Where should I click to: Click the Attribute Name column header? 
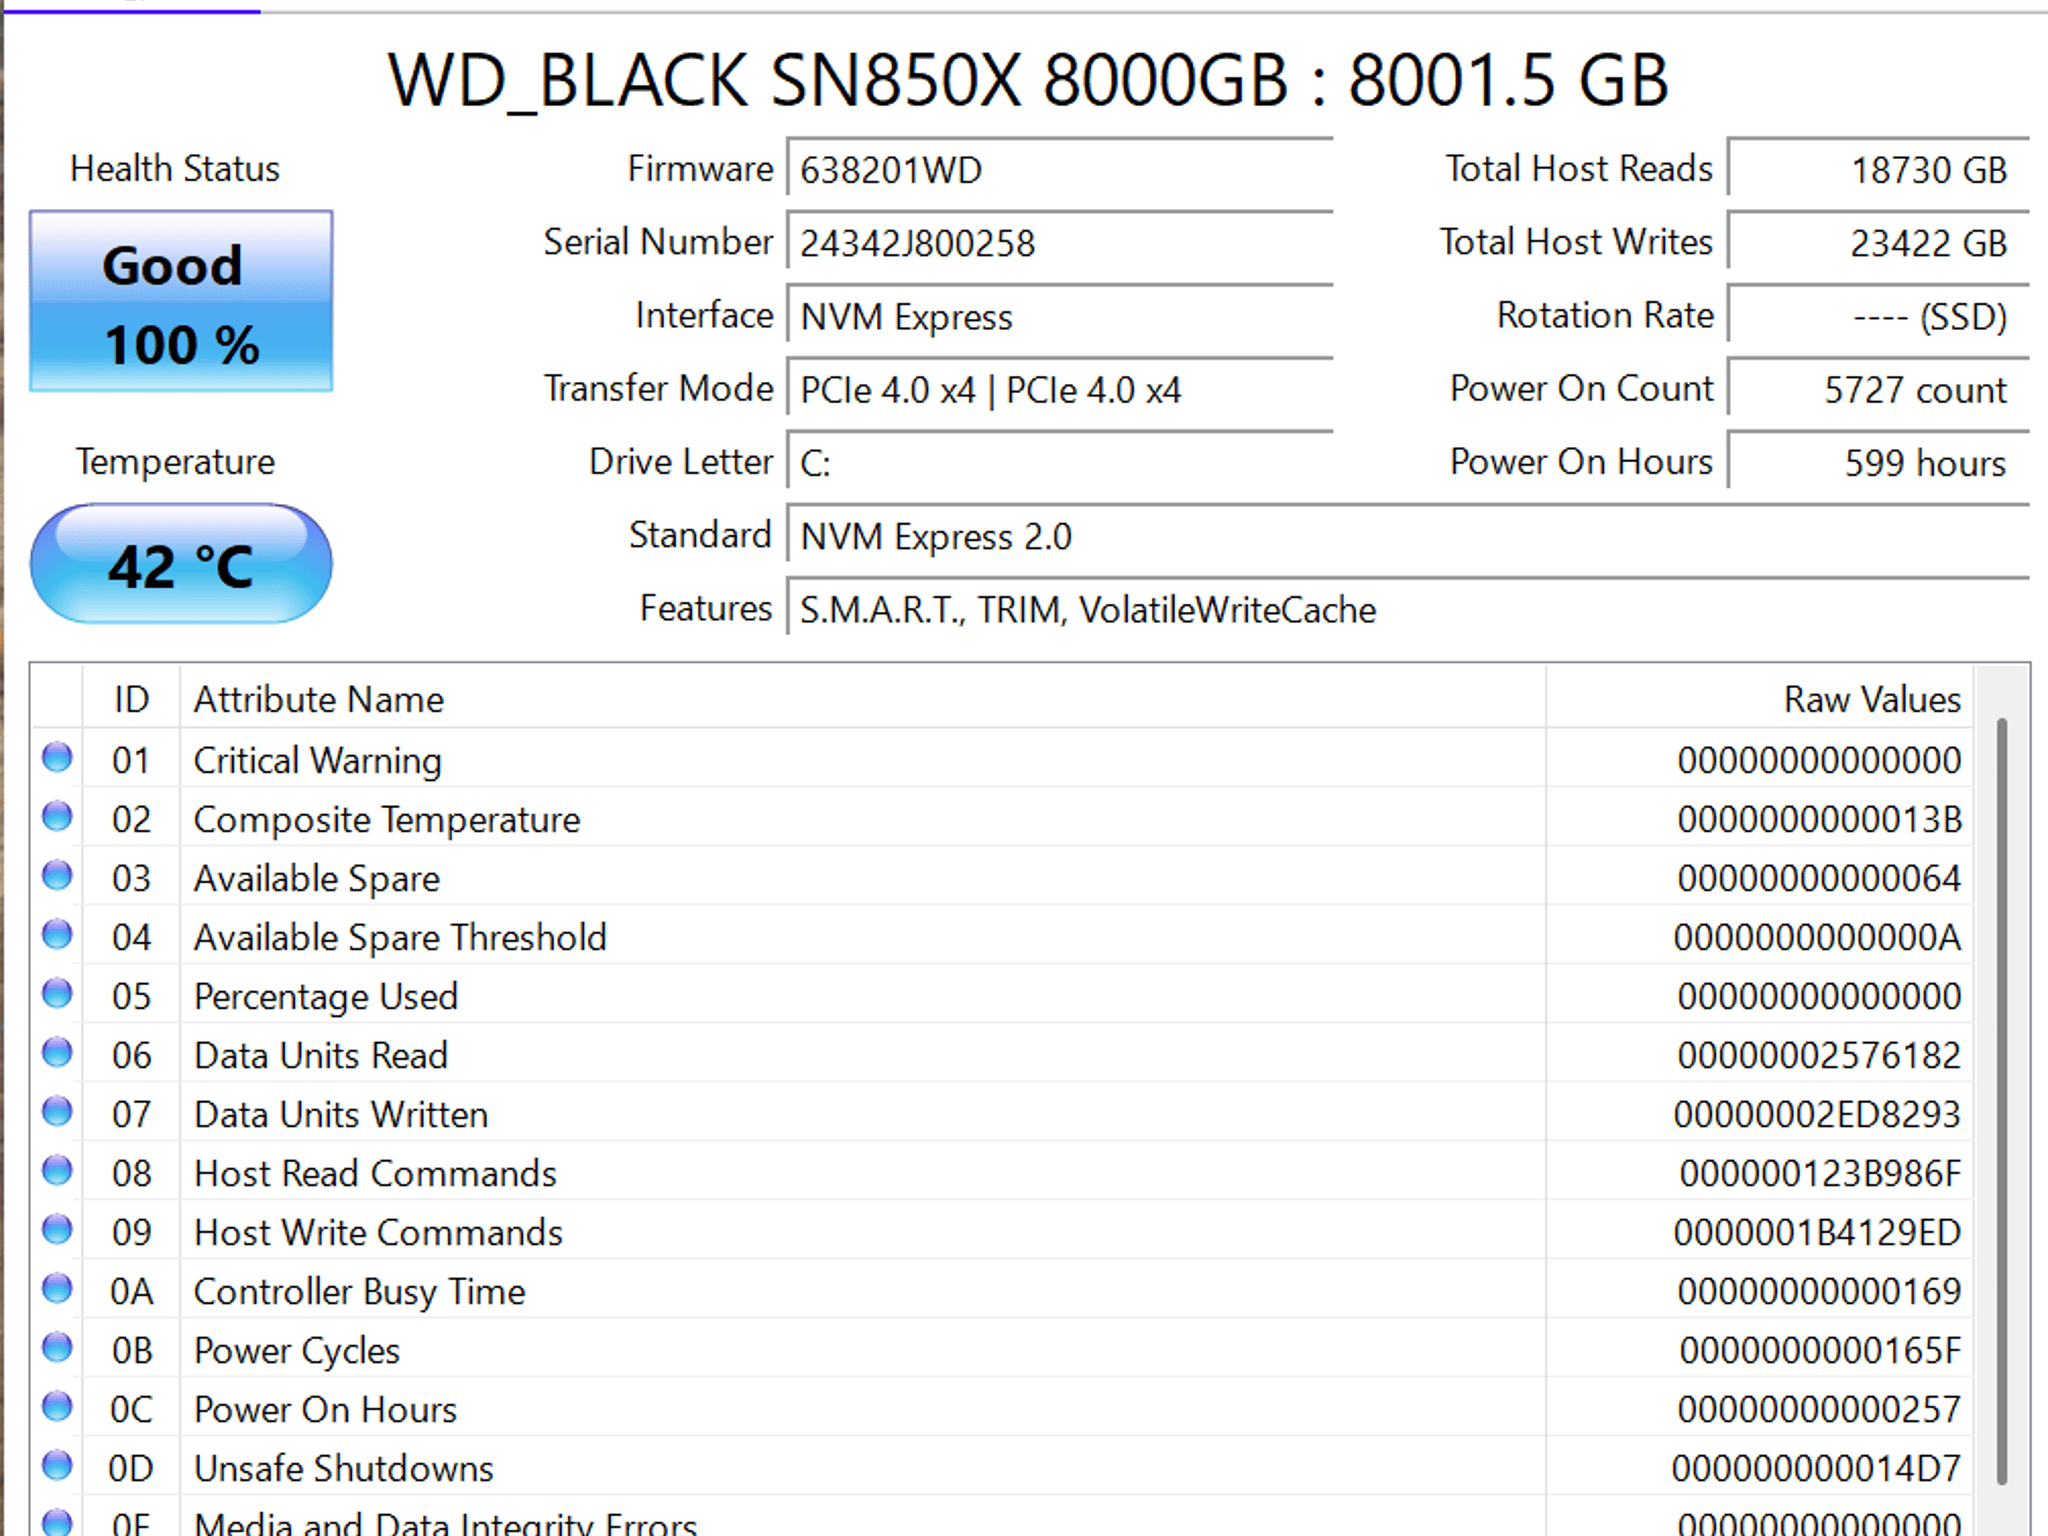point(863,698)
